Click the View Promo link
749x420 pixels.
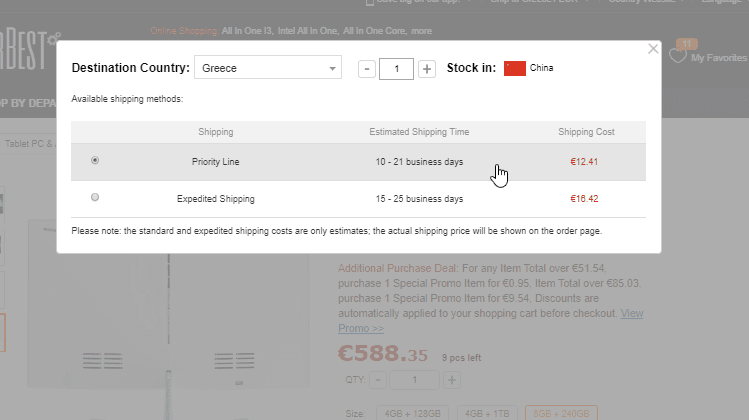click(361, 328)
